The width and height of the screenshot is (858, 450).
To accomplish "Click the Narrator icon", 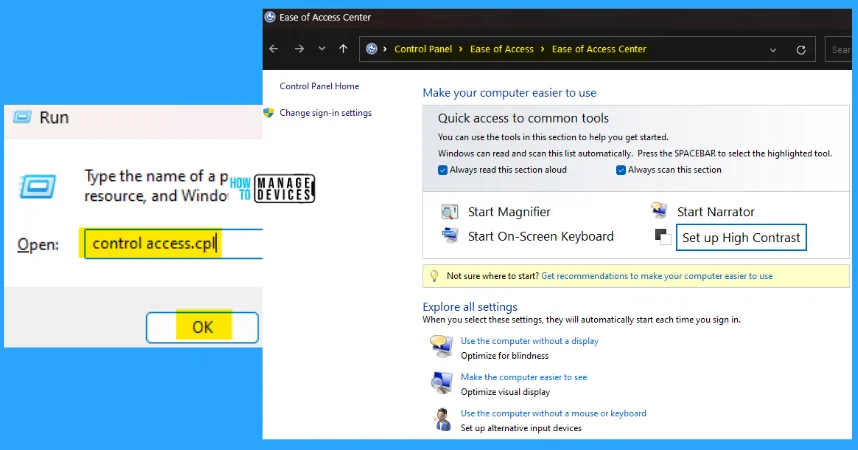I will tap(659, 210).
